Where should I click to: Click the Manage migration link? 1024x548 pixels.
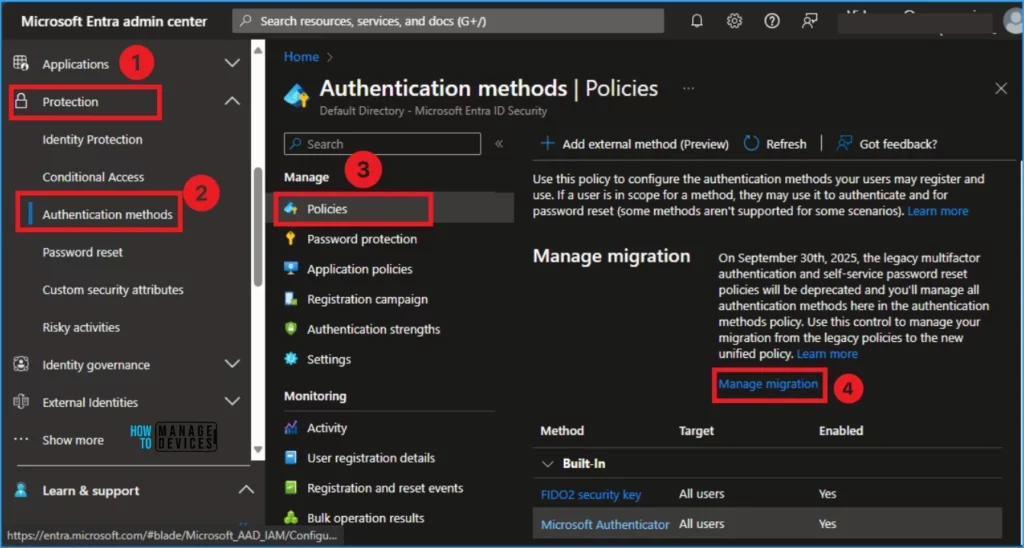tap(768, 384)
